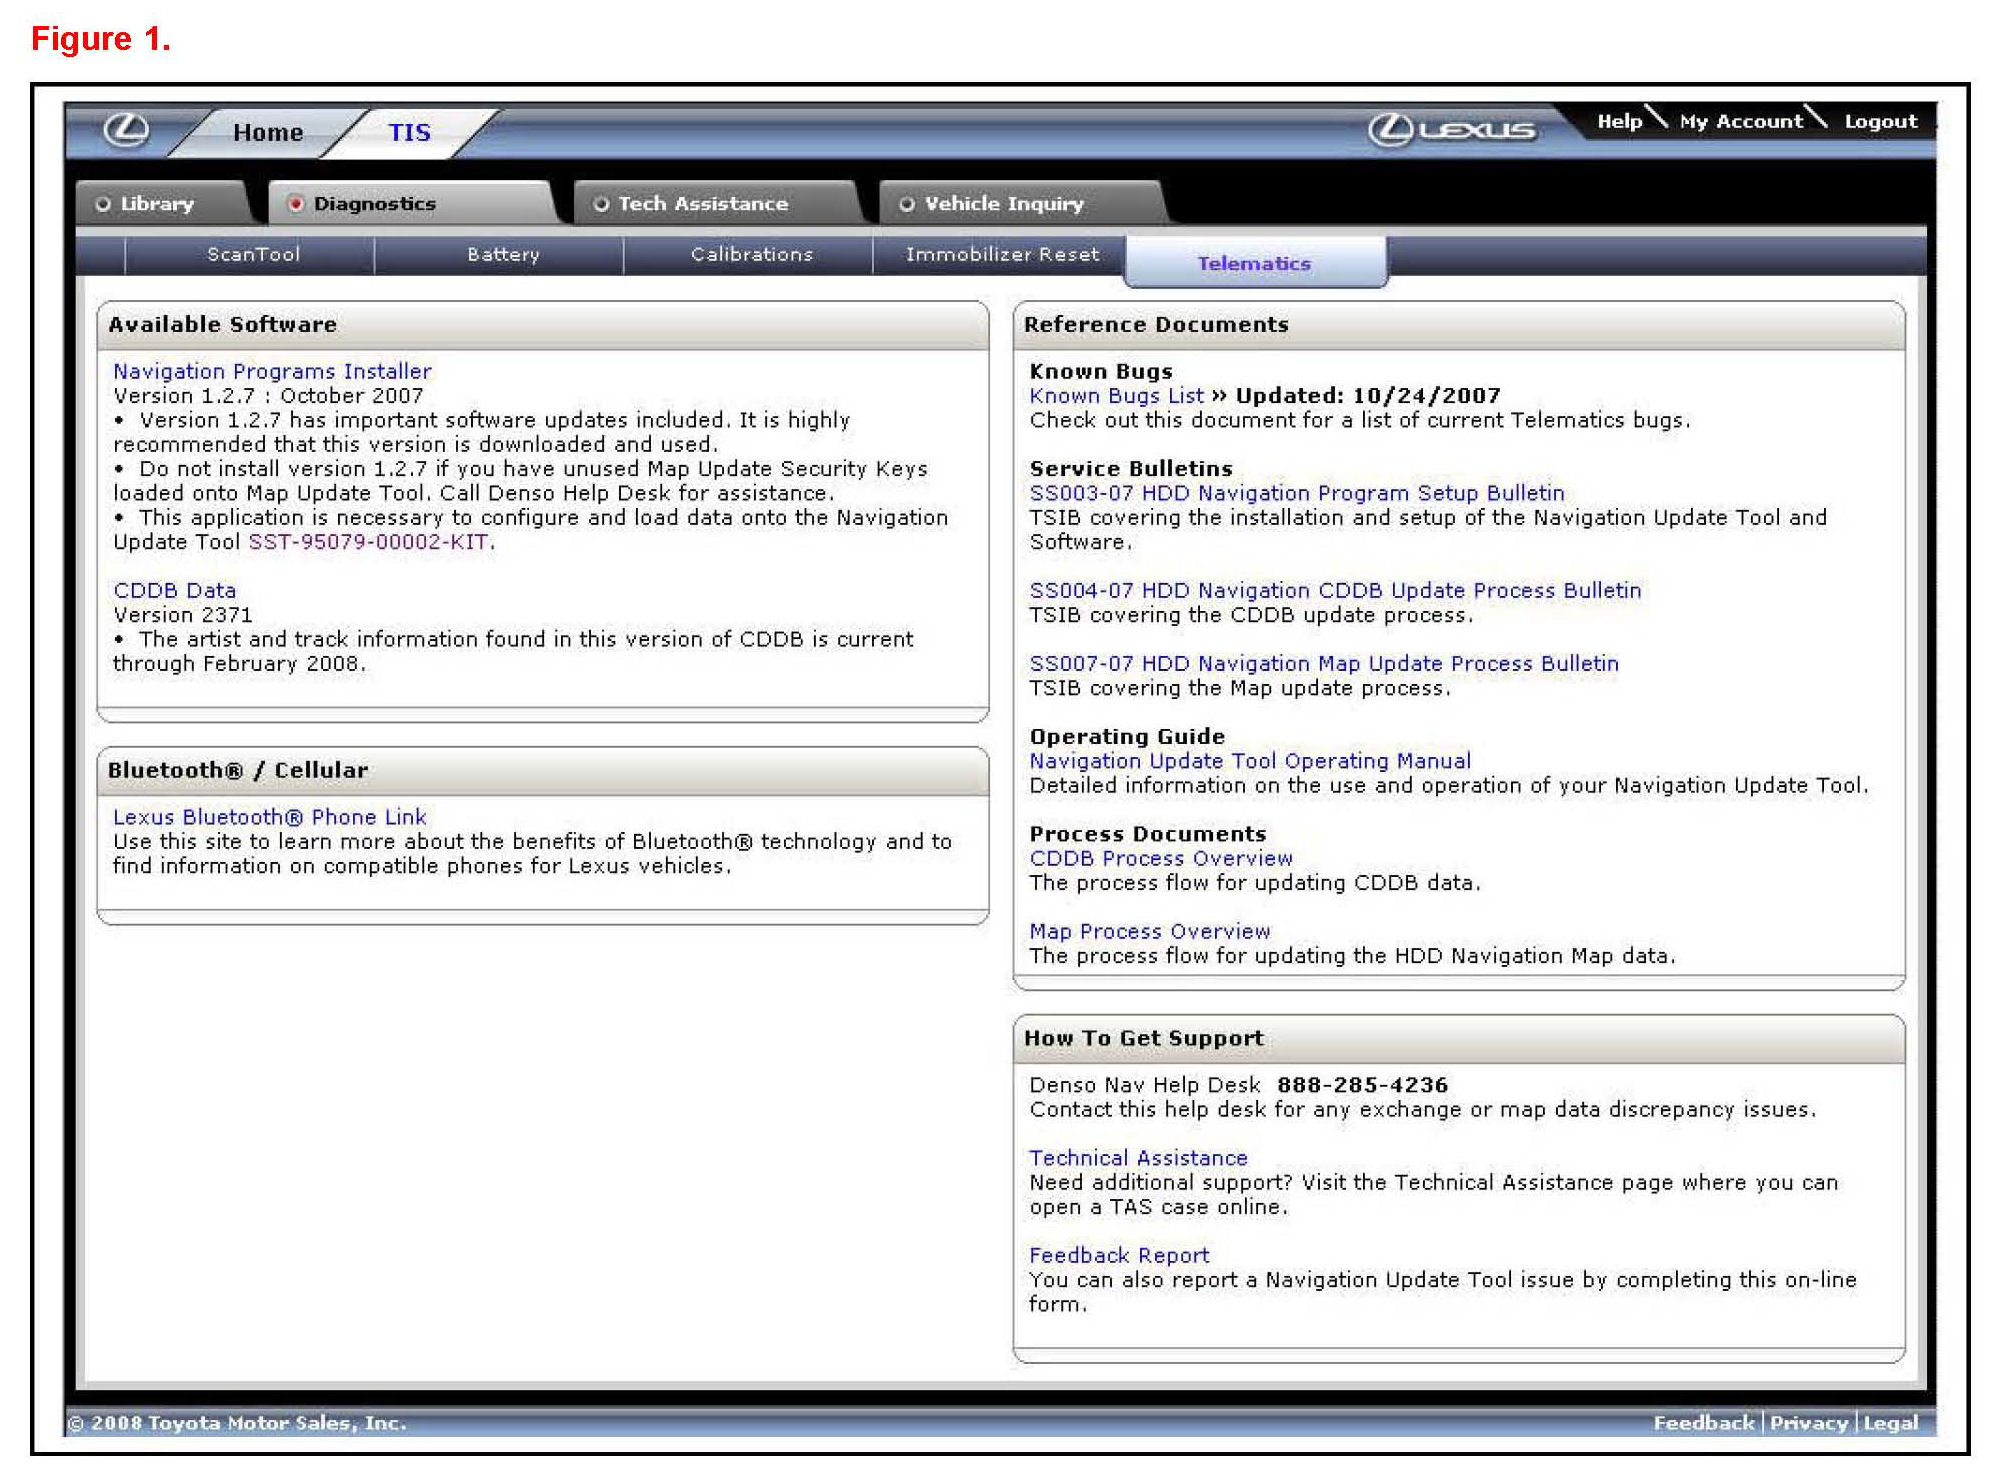The height and width of the screenshot is (1481, 1994).
Task: Open Navigation Update Tool Operating Manual
Action: point(1250,761)
